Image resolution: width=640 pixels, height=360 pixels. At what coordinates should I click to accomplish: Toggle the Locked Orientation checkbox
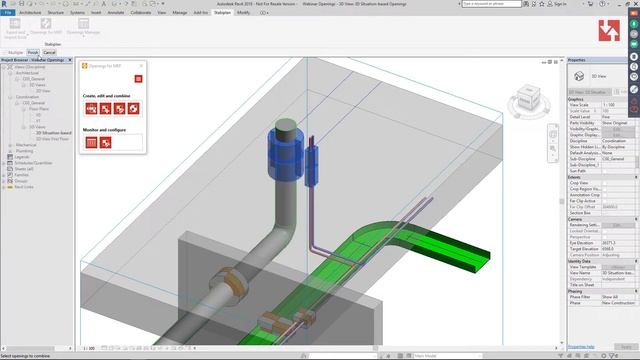605,231
